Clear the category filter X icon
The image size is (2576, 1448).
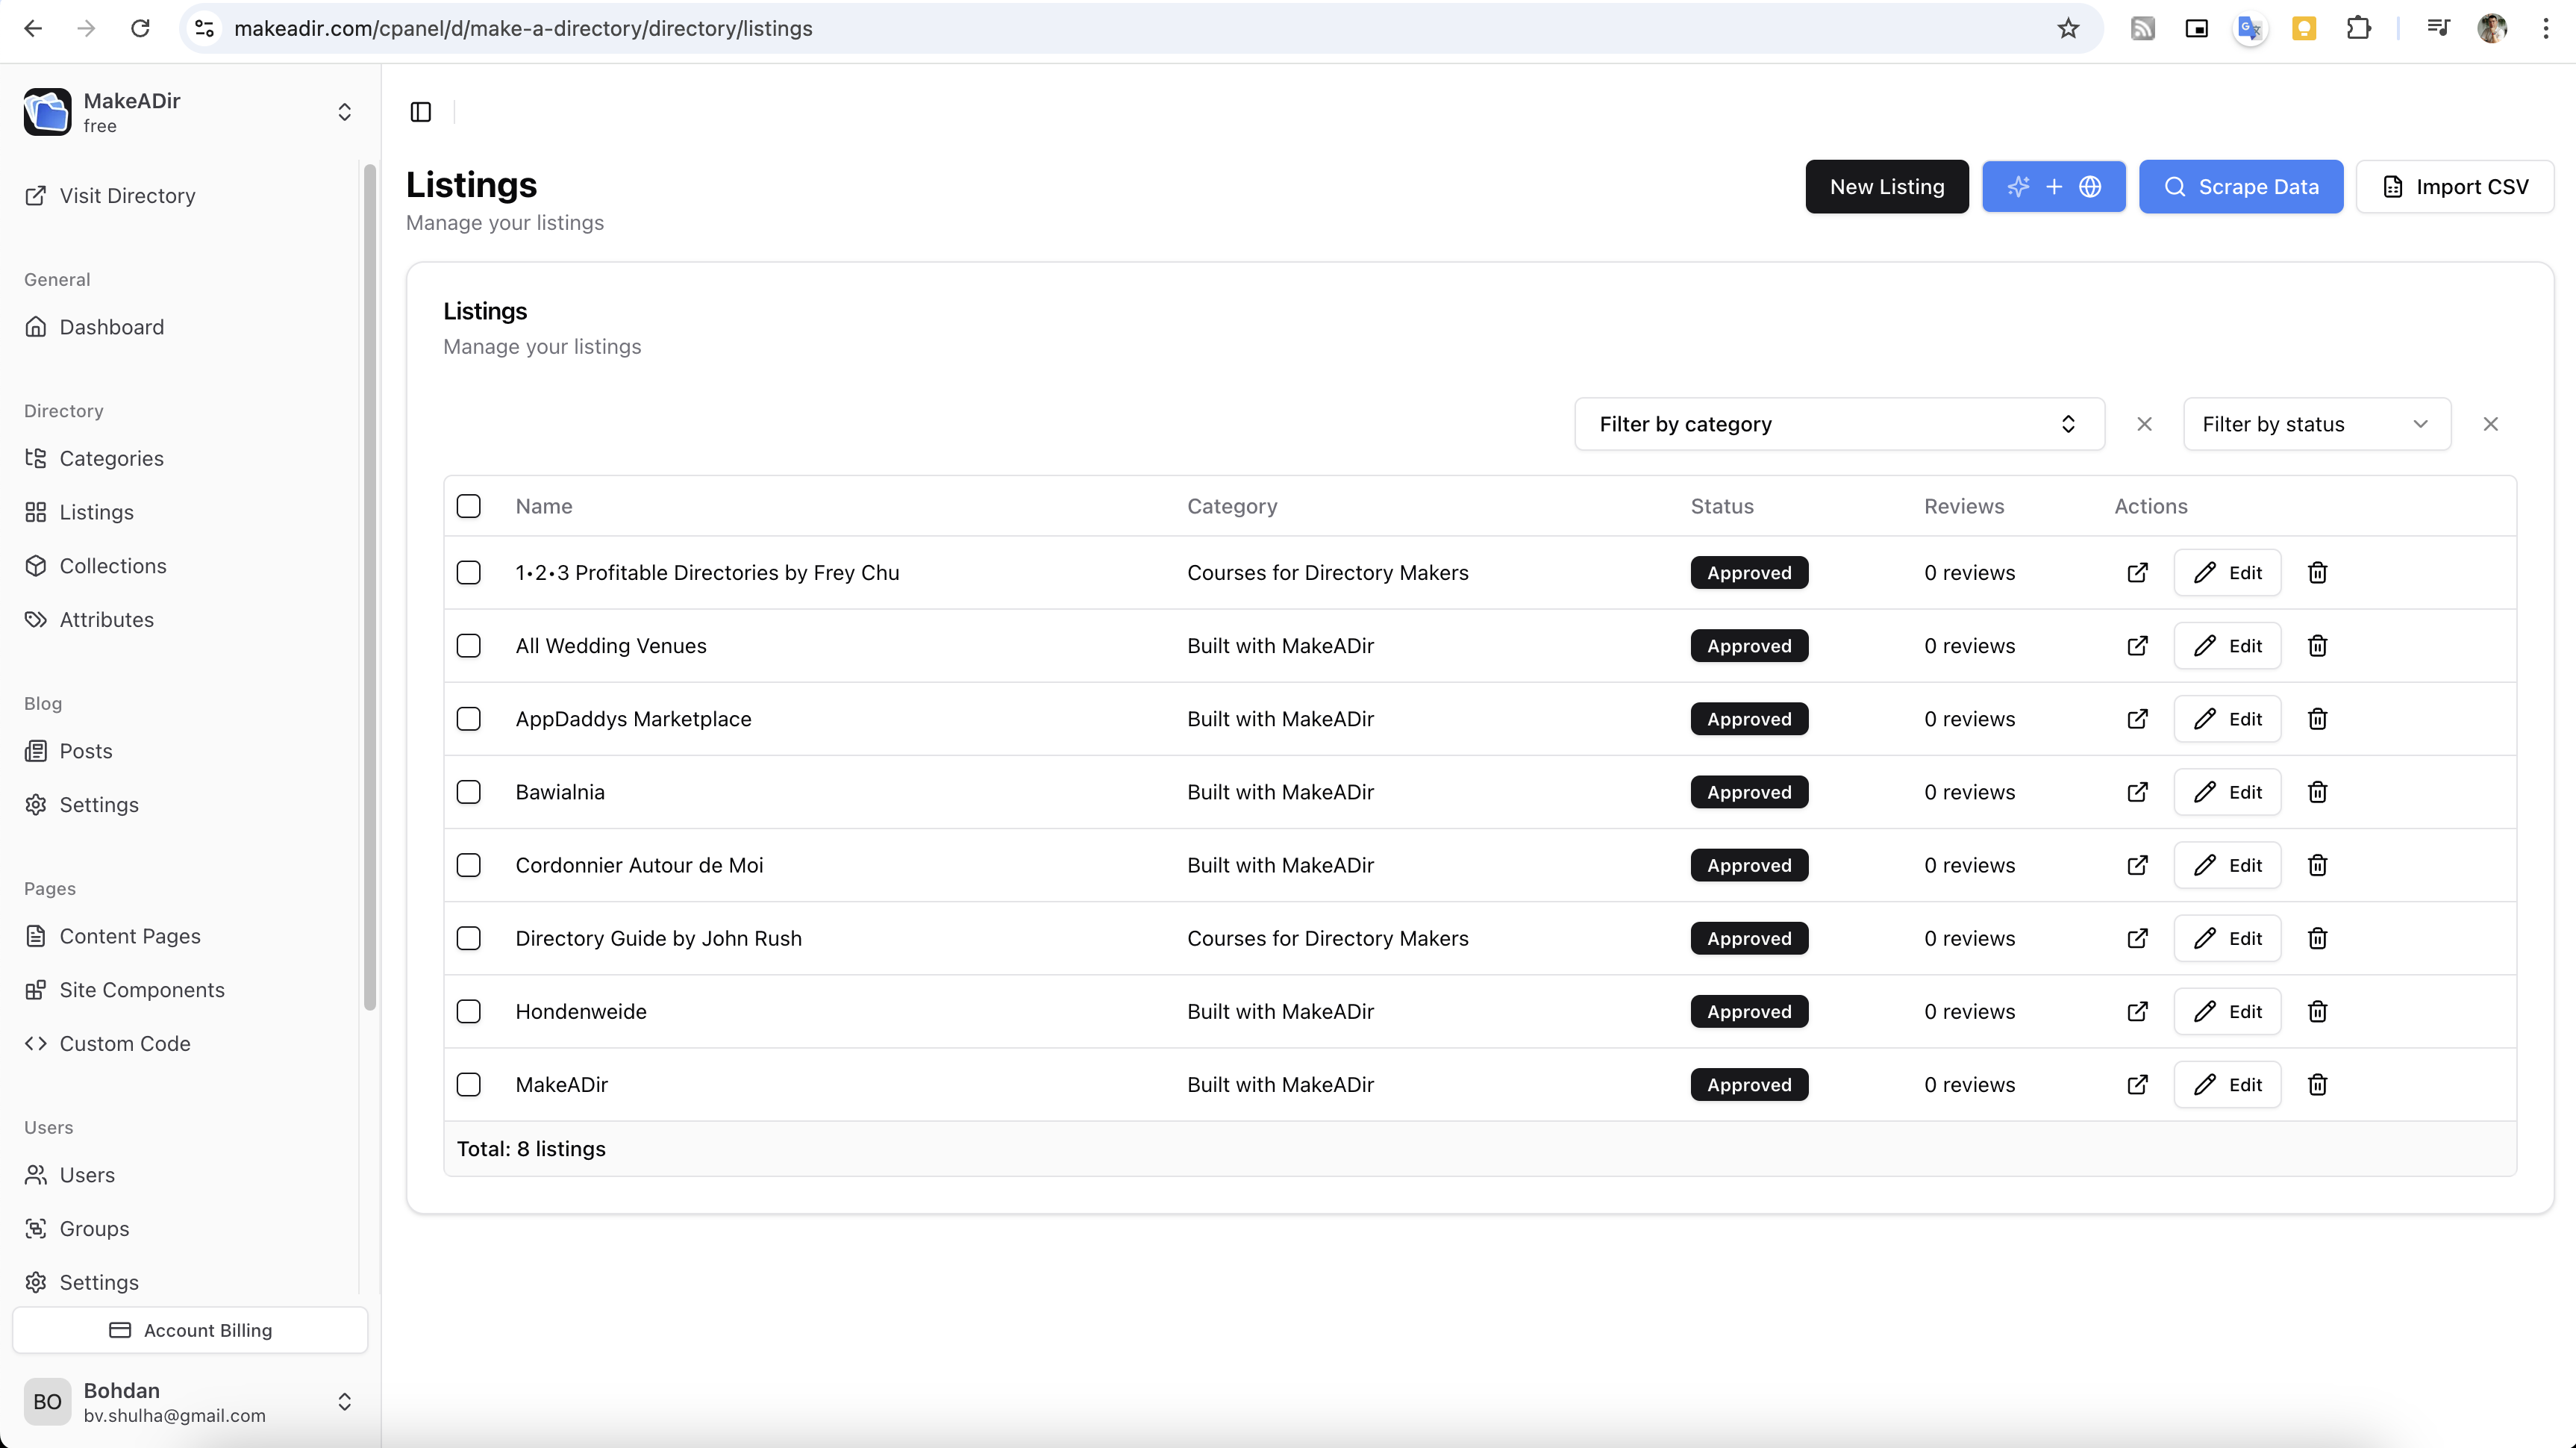[2144, 424]
